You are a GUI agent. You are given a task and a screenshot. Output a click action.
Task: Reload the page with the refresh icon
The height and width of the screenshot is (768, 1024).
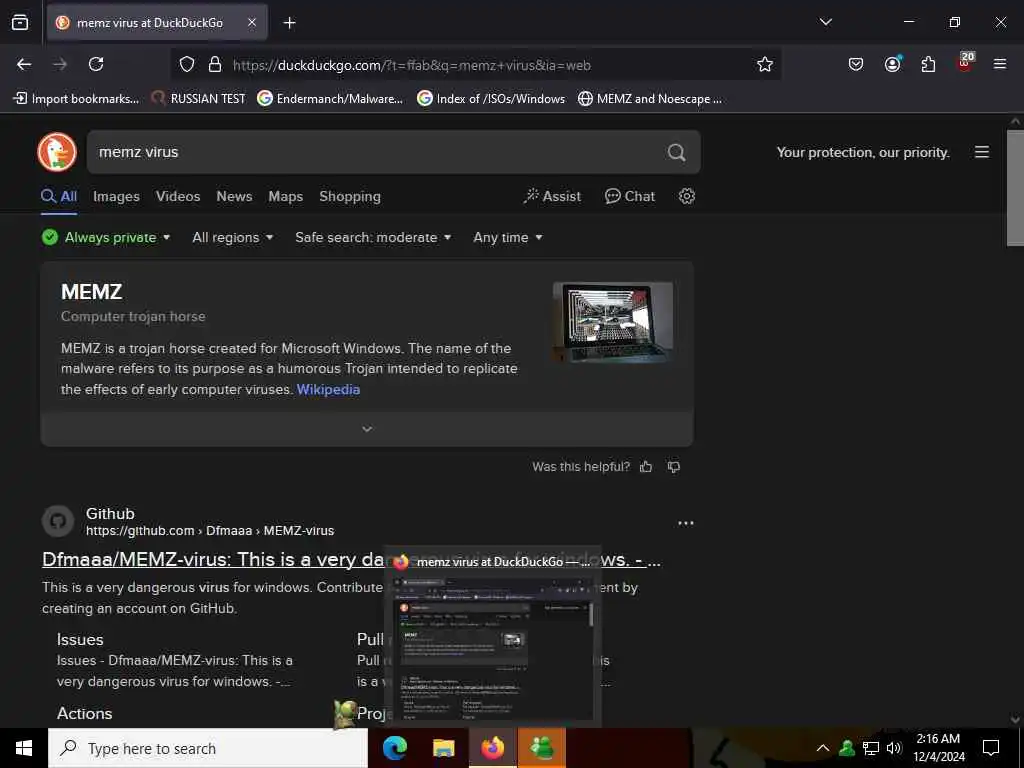click(96, 64)
